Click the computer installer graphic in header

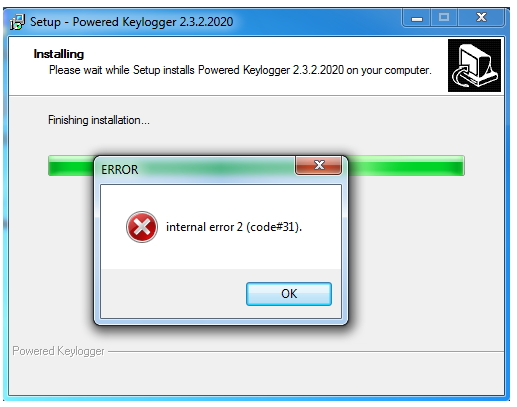point(474,65)
